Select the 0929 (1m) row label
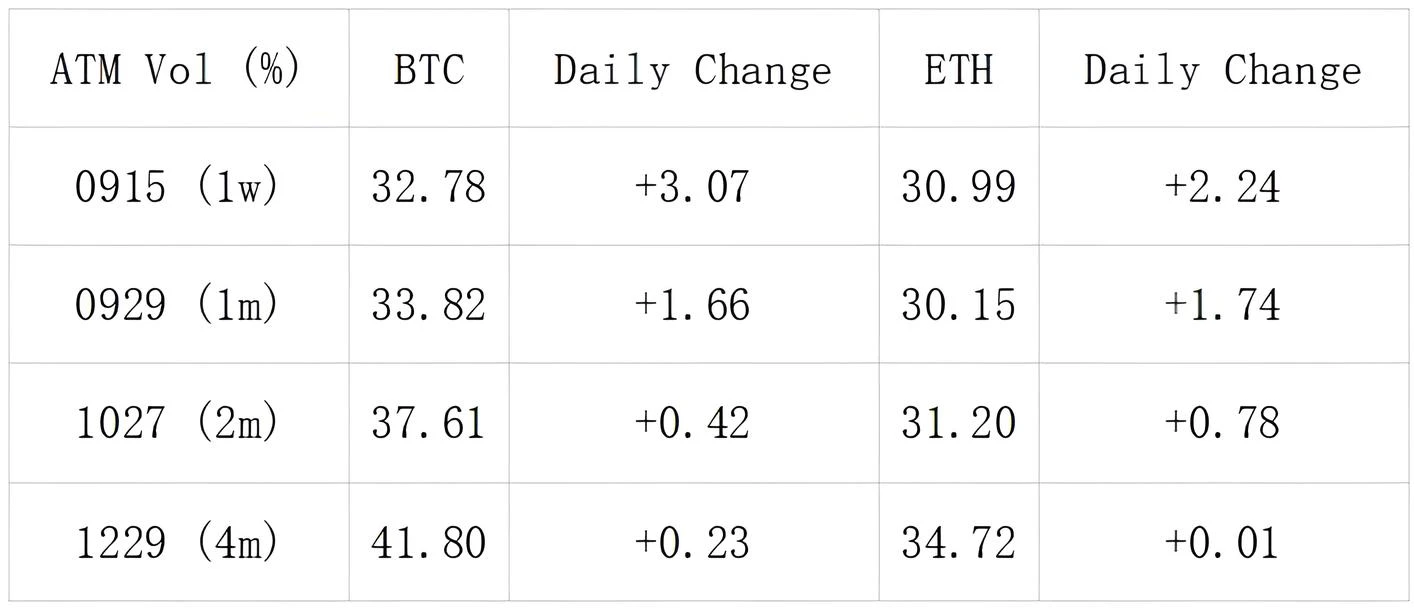1414x608 pixels. (x=176, y=304)
